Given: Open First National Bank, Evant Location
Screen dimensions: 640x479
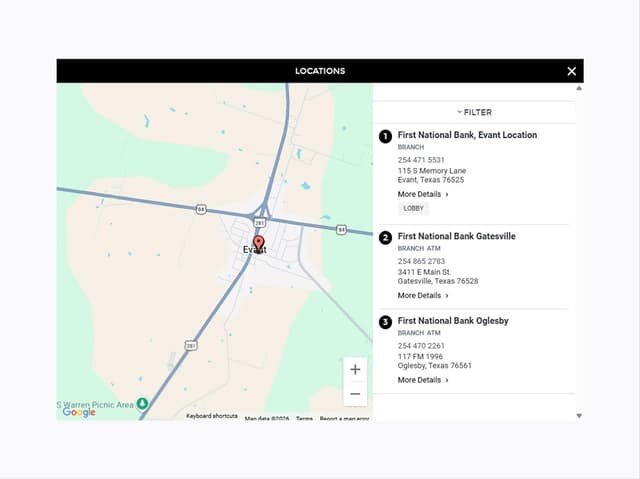Looking at the screenshot, I should point(467,135).
